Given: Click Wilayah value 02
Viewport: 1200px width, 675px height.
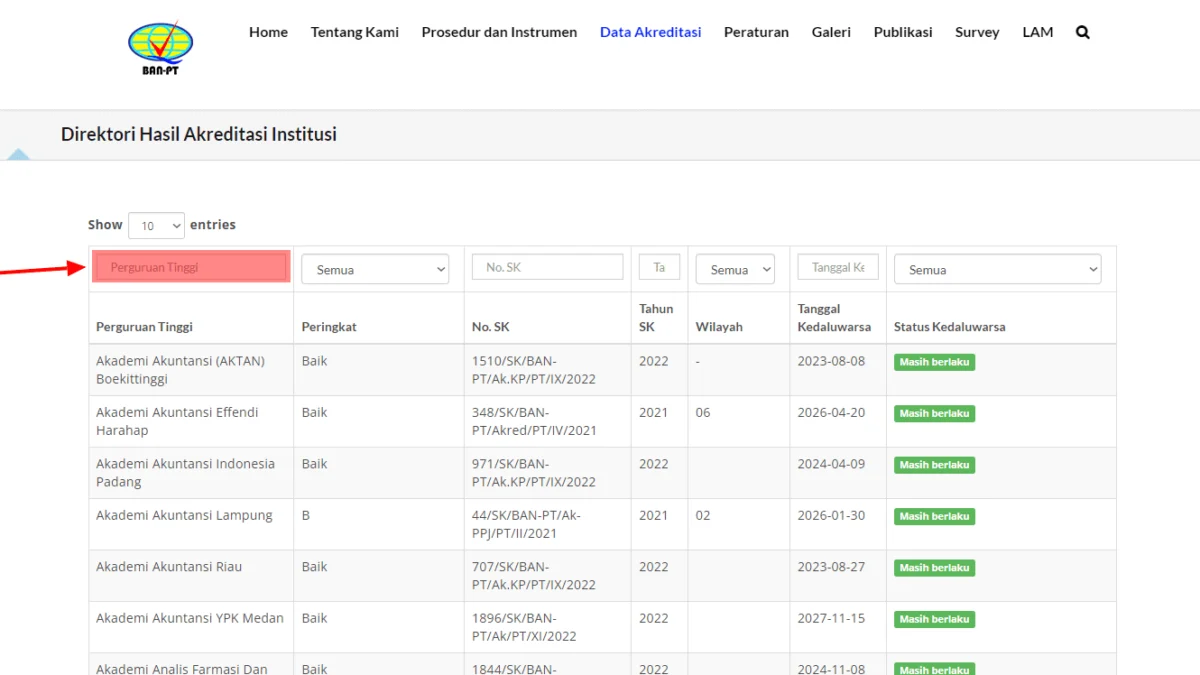Looking at the screenshot, I should 703,515.
